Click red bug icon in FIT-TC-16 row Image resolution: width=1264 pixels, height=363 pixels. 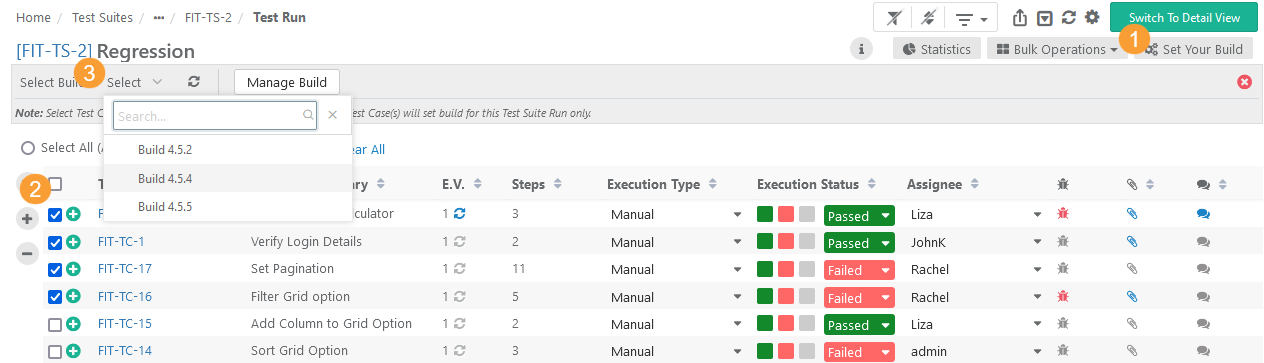pyautogui.click(x=1064, y=297)
